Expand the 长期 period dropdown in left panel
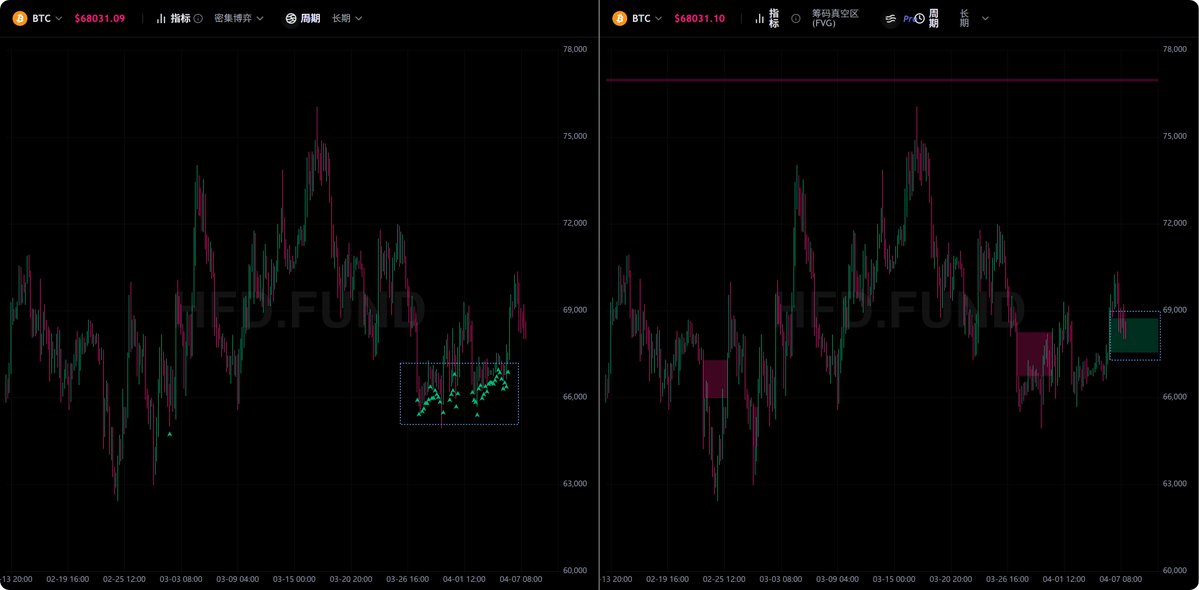 [347, 18]
